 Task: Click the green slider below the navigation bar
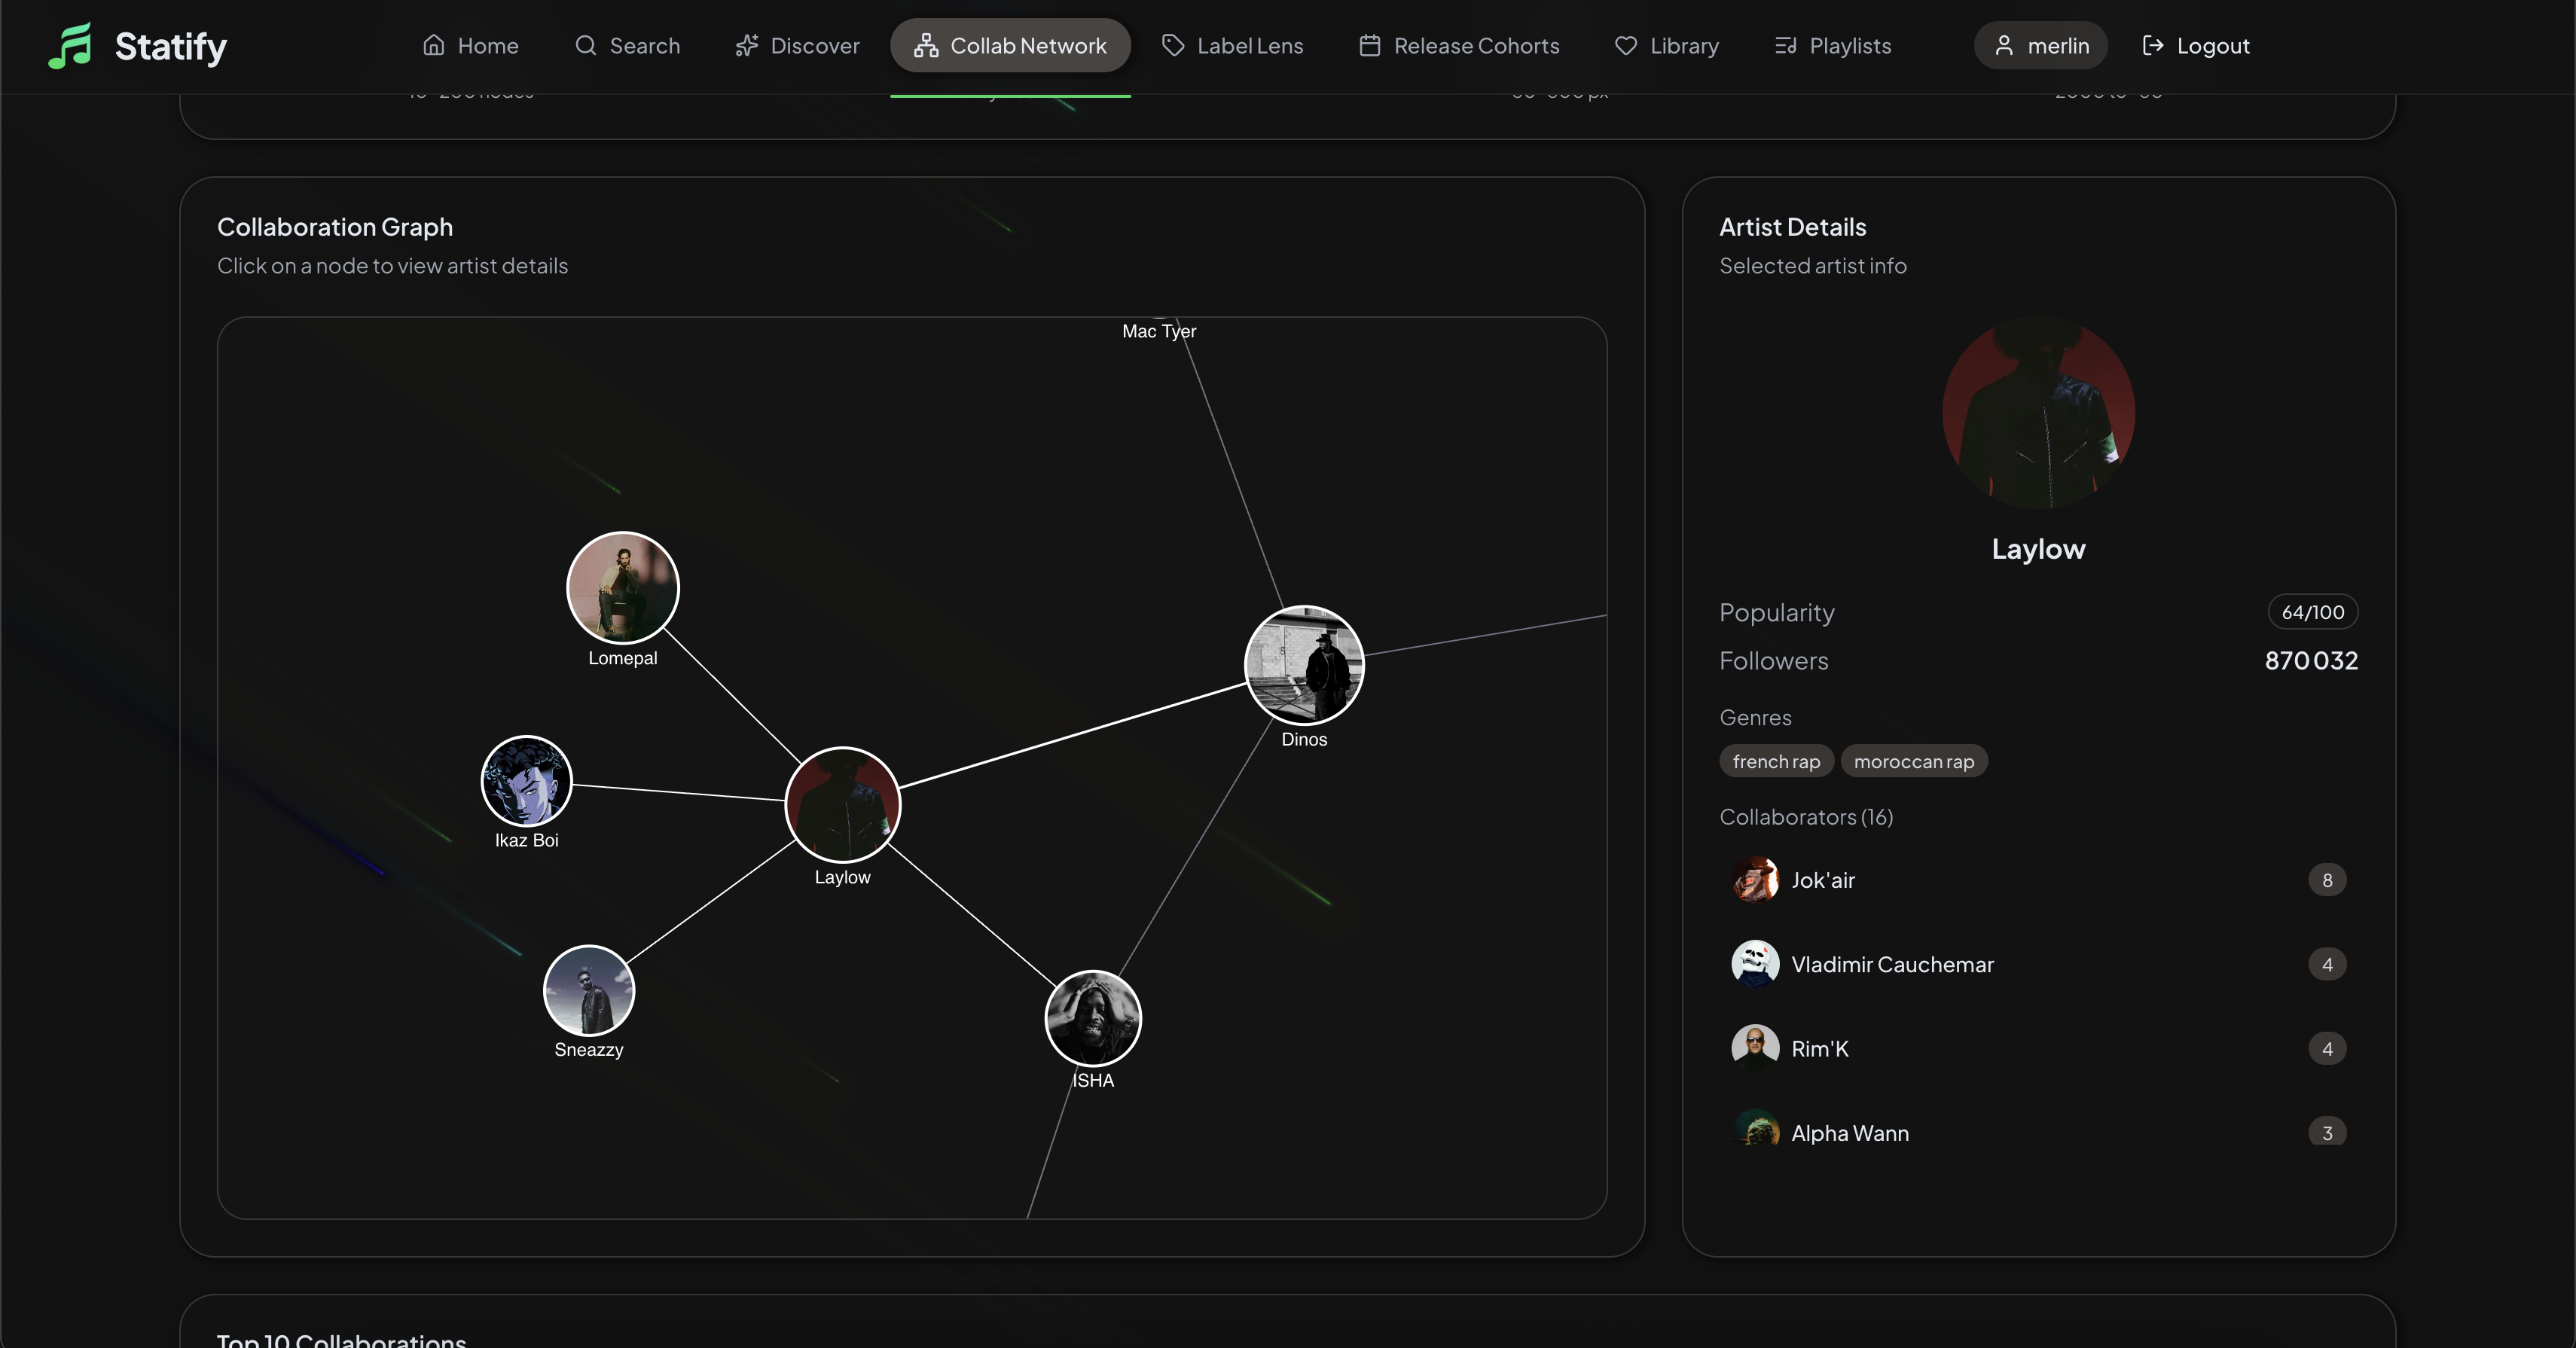[x=1010, y=95]
